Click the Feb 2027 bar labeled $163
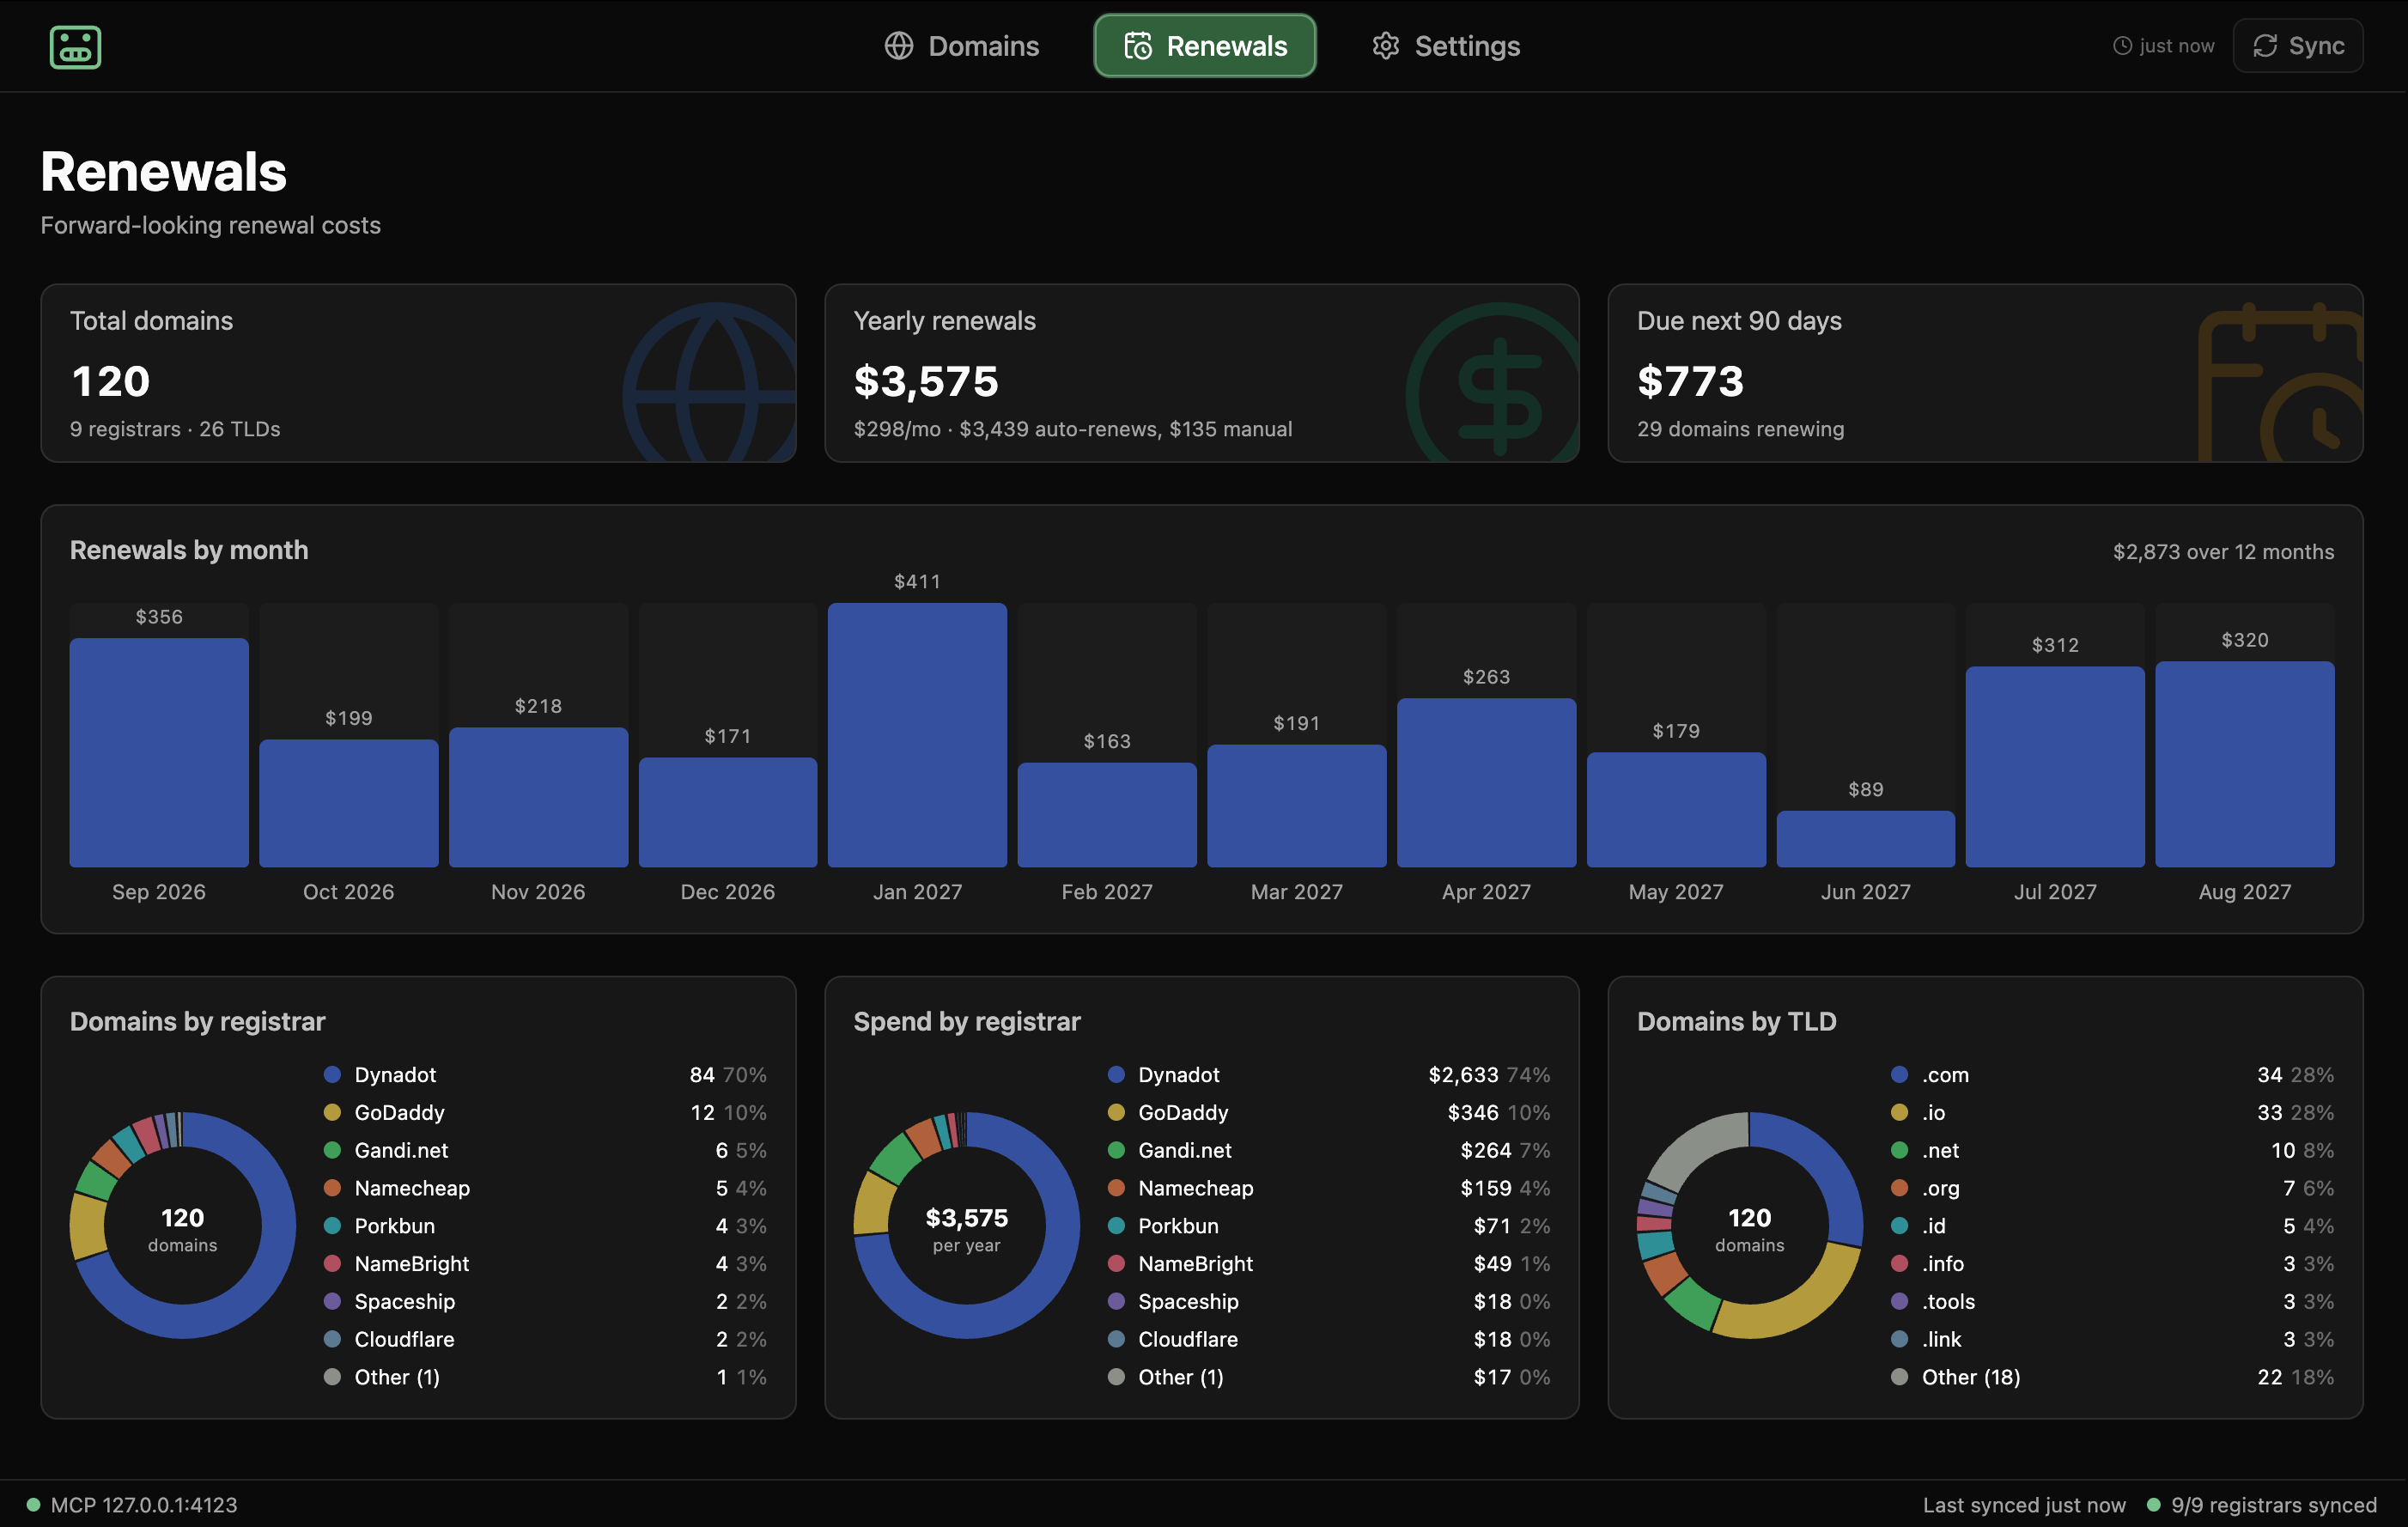 coord(1107,815)
